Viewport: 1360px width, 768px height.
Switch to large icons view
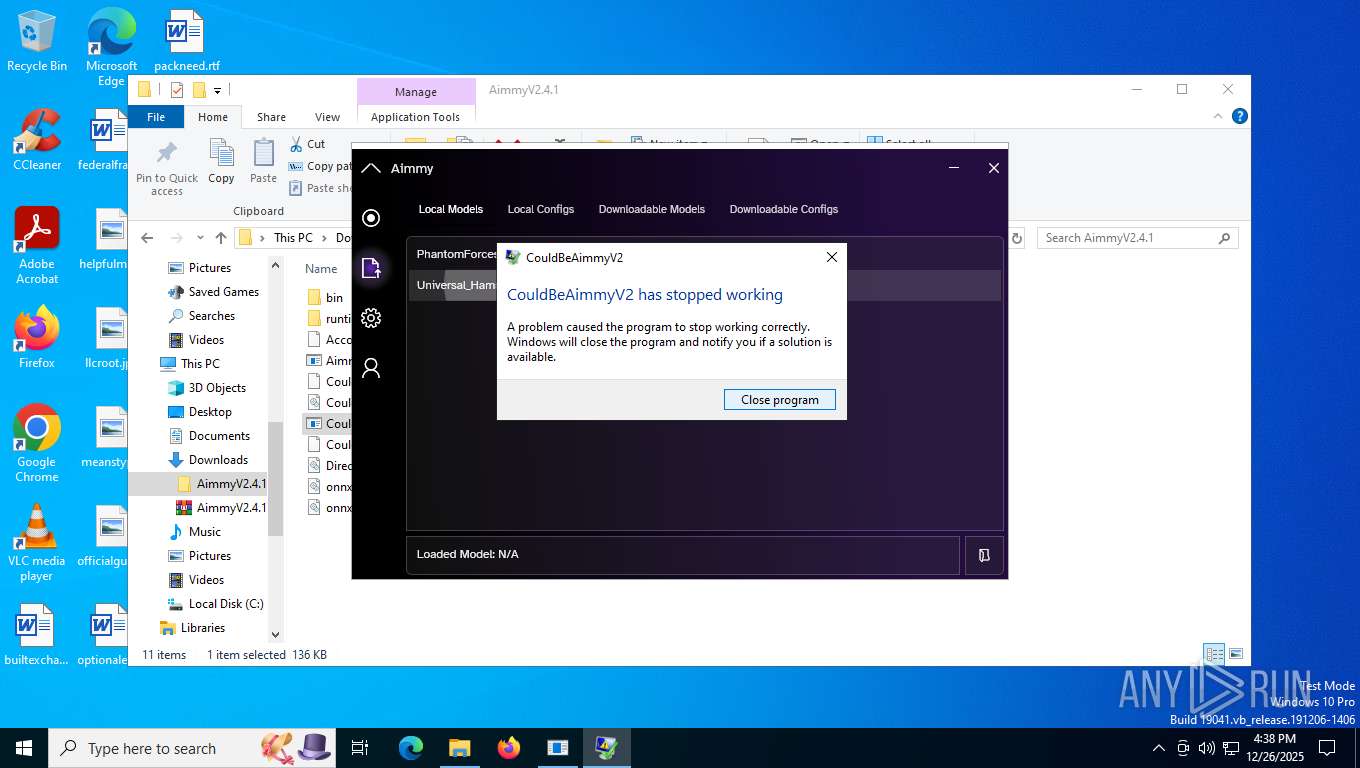coord(1237,655)
